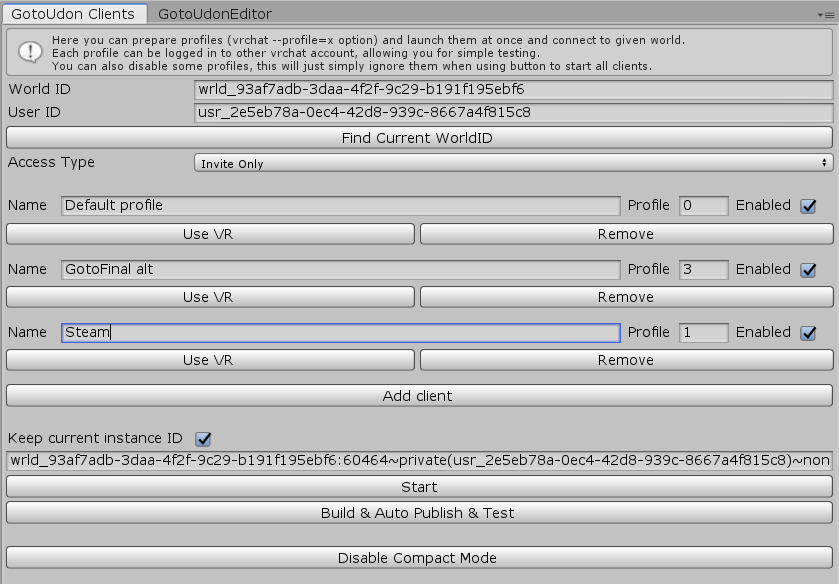The height and width of the screenshot is (584, 839).
Task: Edit the GotoFinal alt name field
Action: click(x=341, y=269)
